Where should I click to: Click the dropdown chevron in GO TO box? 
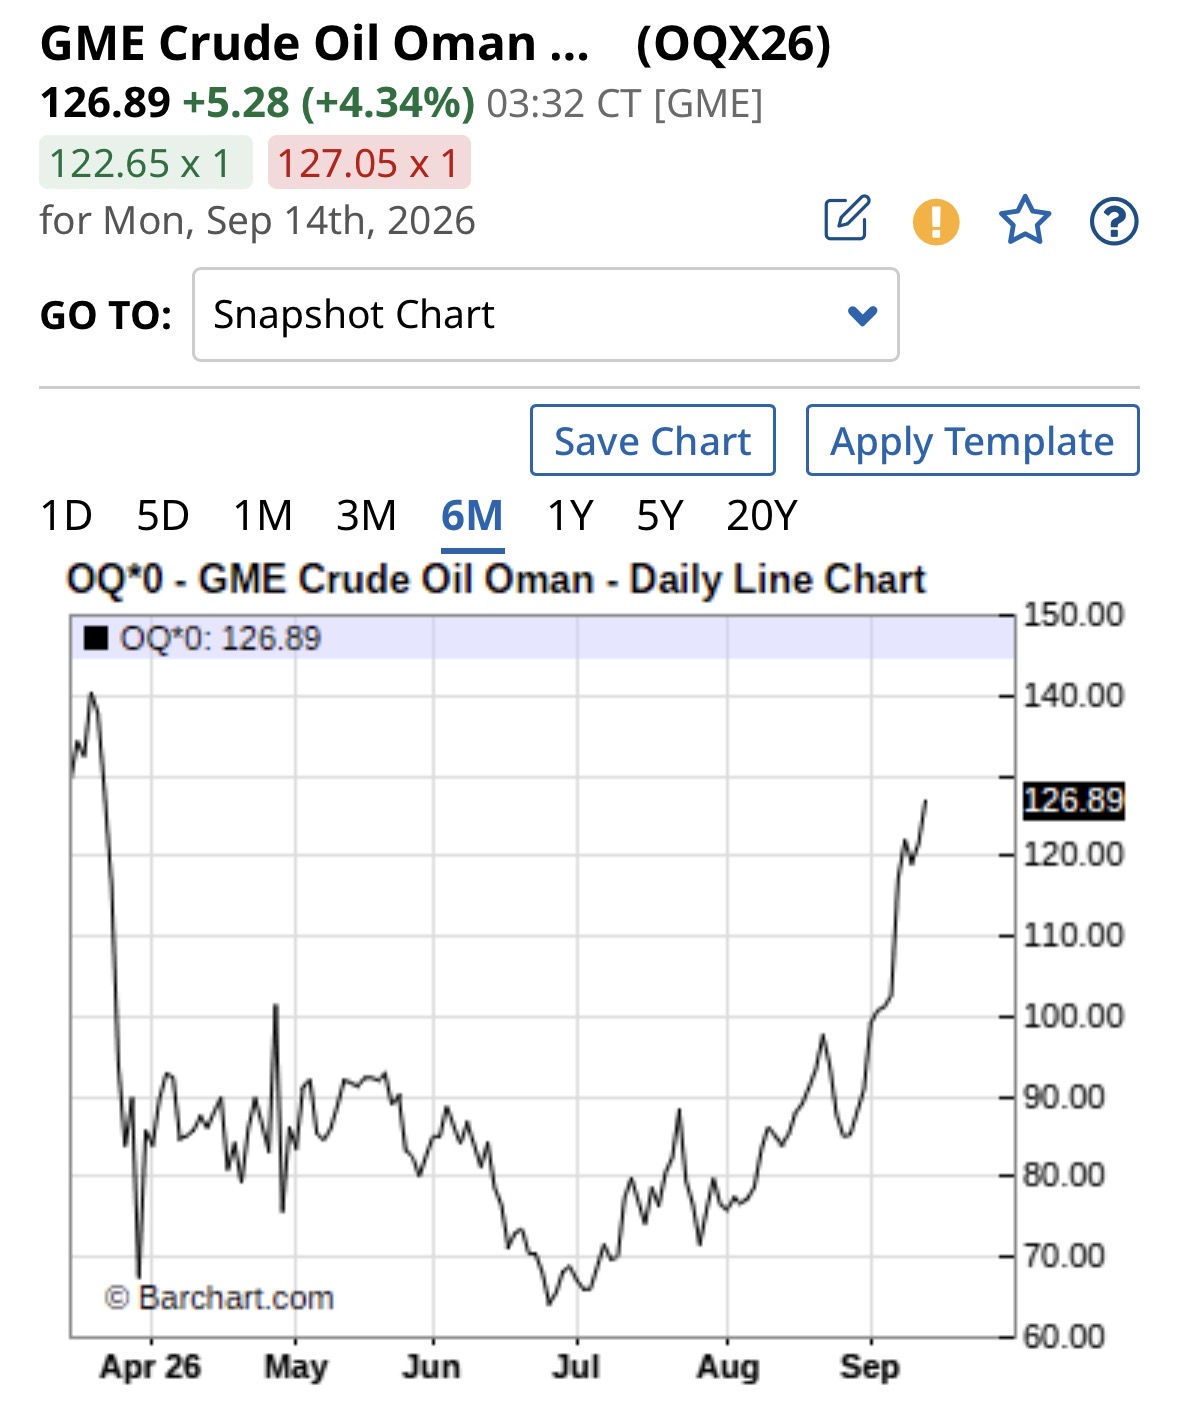[862, 316]
